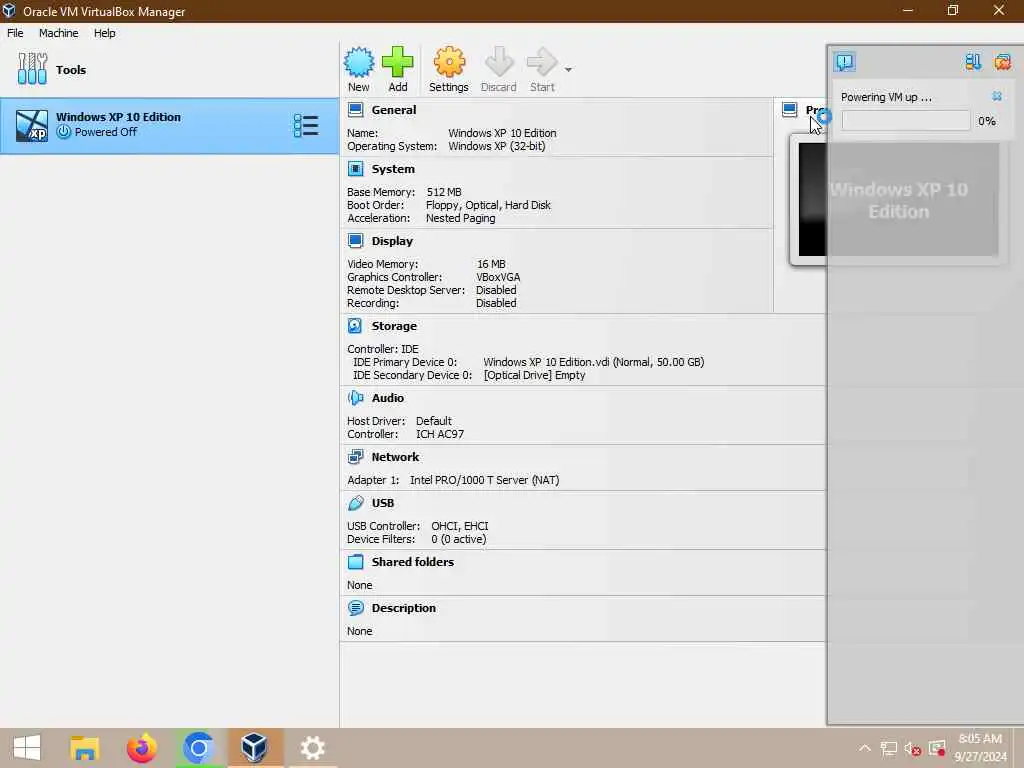Click the Base Memory 512 MB value
This screenshot has height=768, width=1024.
tap(444, 192)
